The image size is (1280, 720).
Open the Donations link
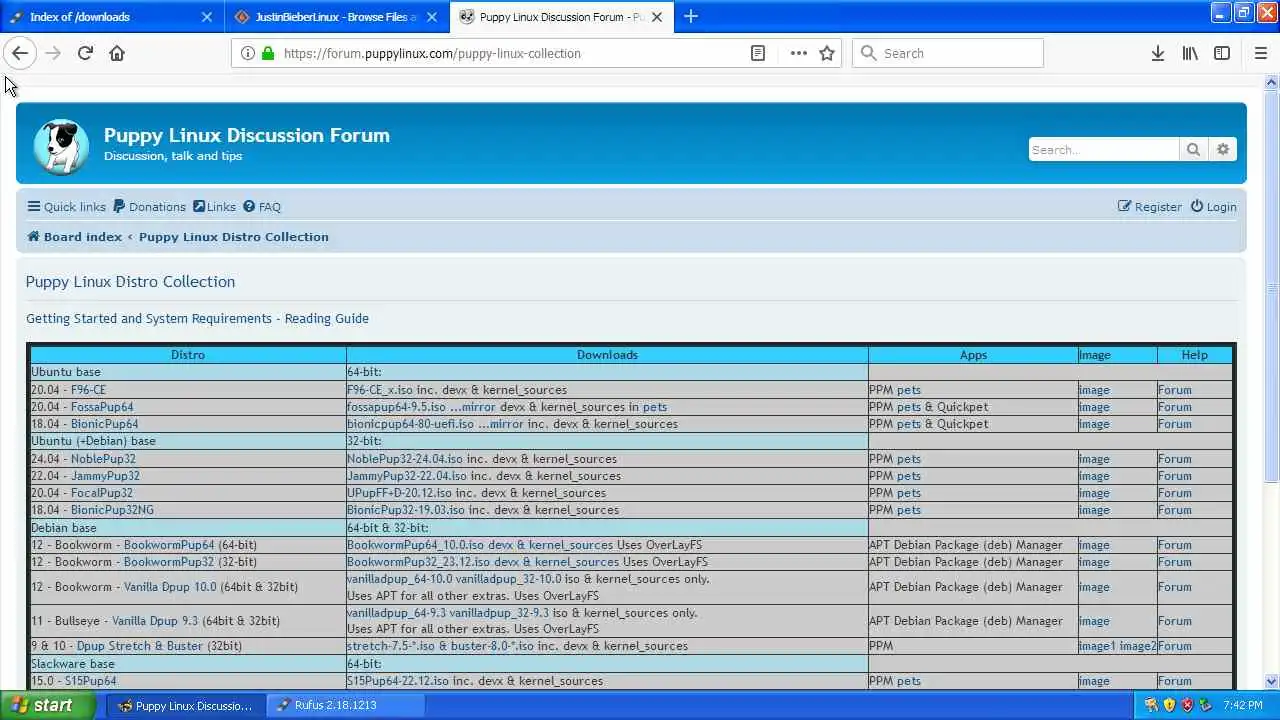click(149, 207)
